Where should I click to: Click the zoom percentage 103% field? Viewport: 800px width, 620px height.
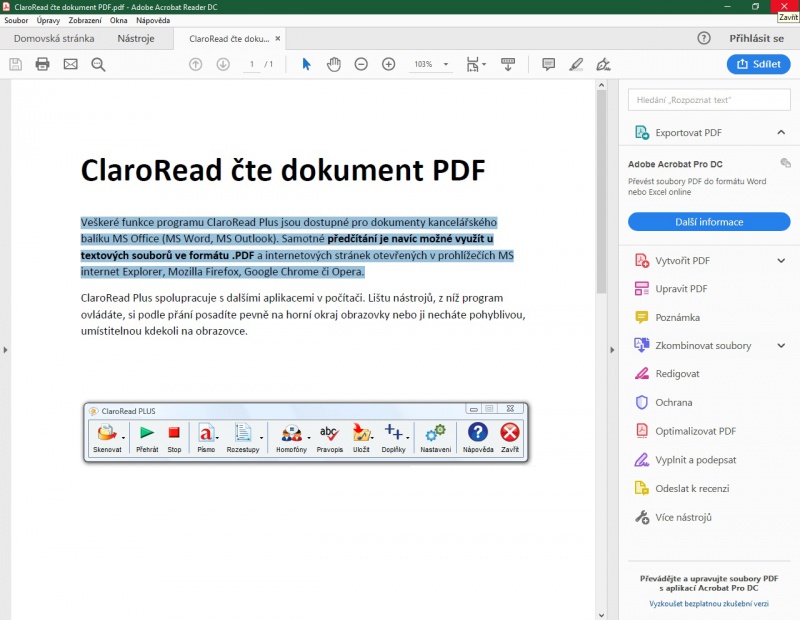(x=423, y=64)
